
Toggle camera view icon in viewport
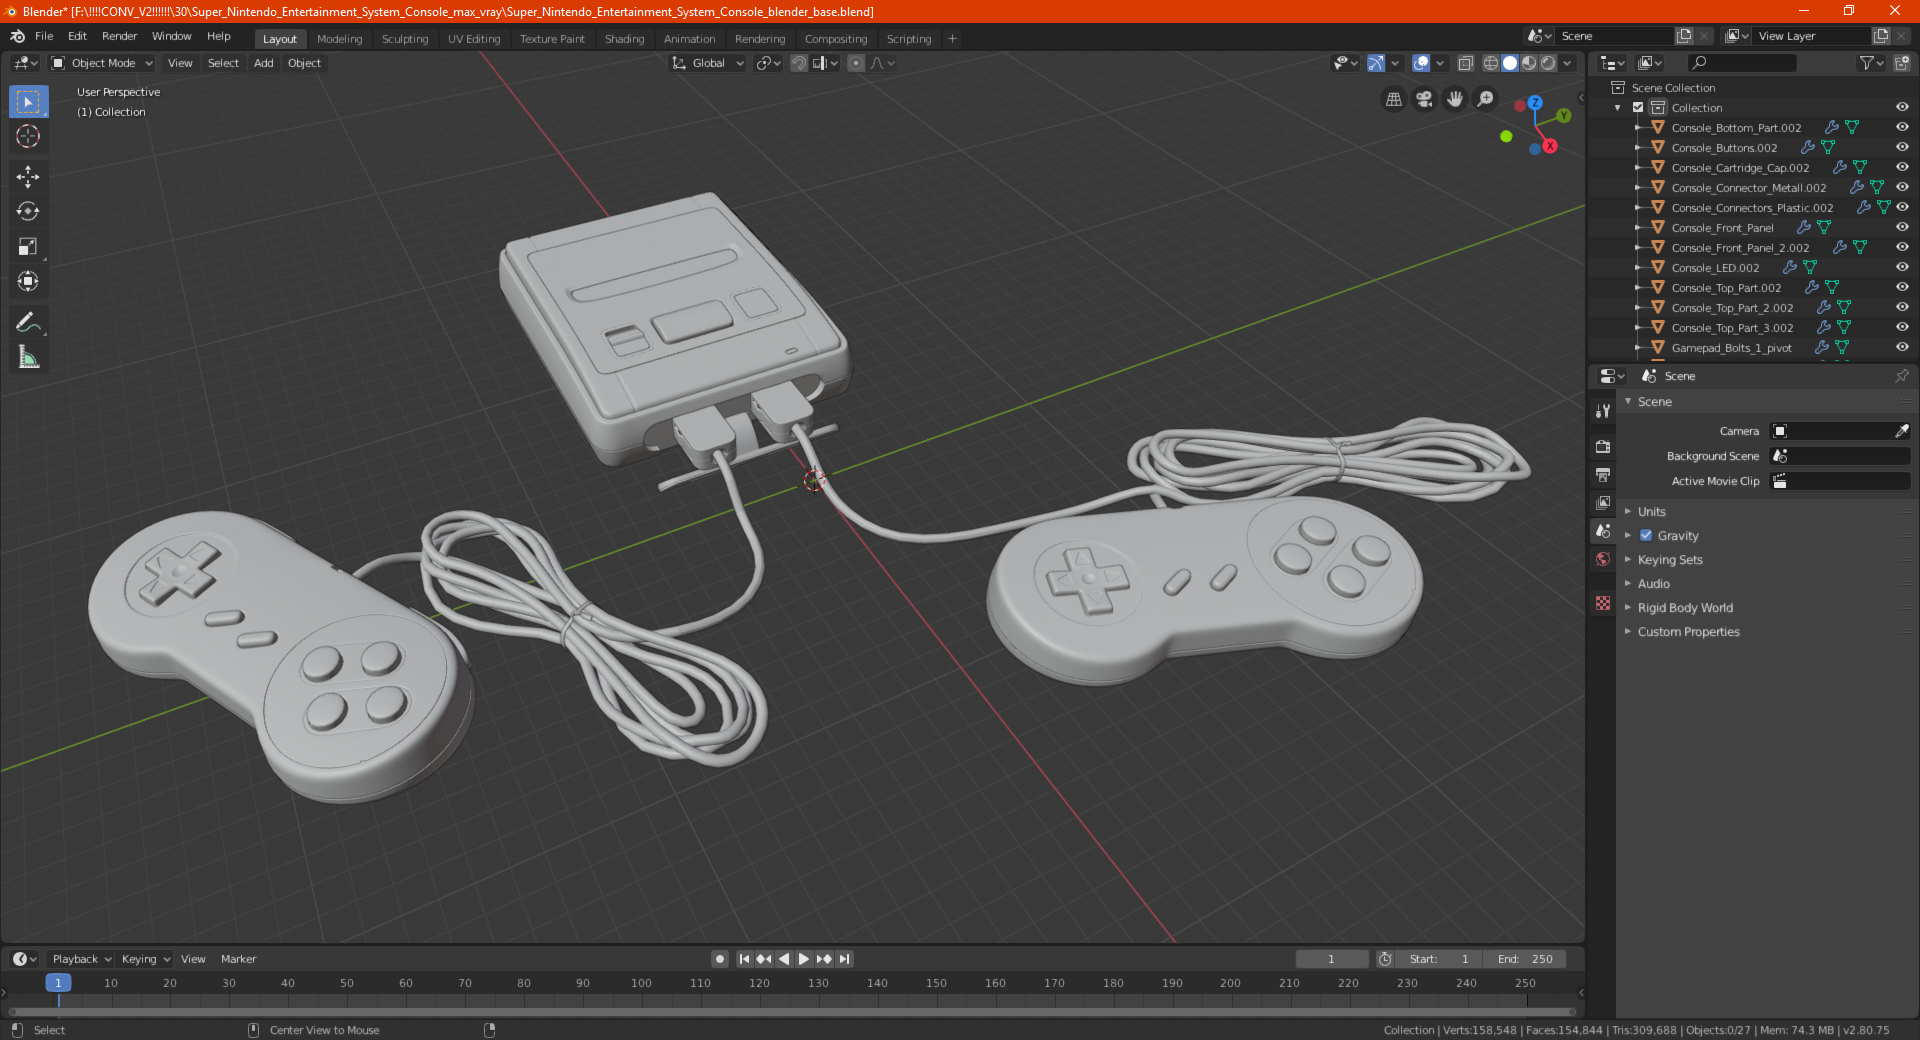pos(1424,99)
